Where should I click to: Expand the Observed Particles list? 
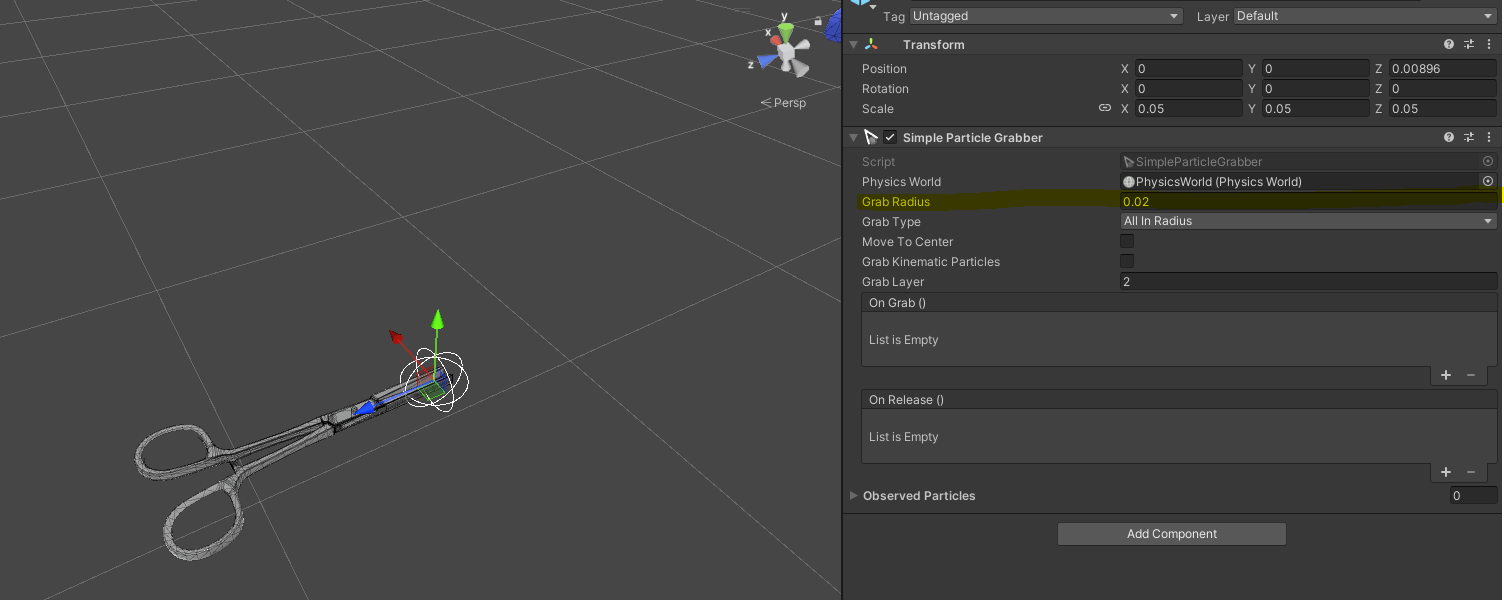pos(853,496)
